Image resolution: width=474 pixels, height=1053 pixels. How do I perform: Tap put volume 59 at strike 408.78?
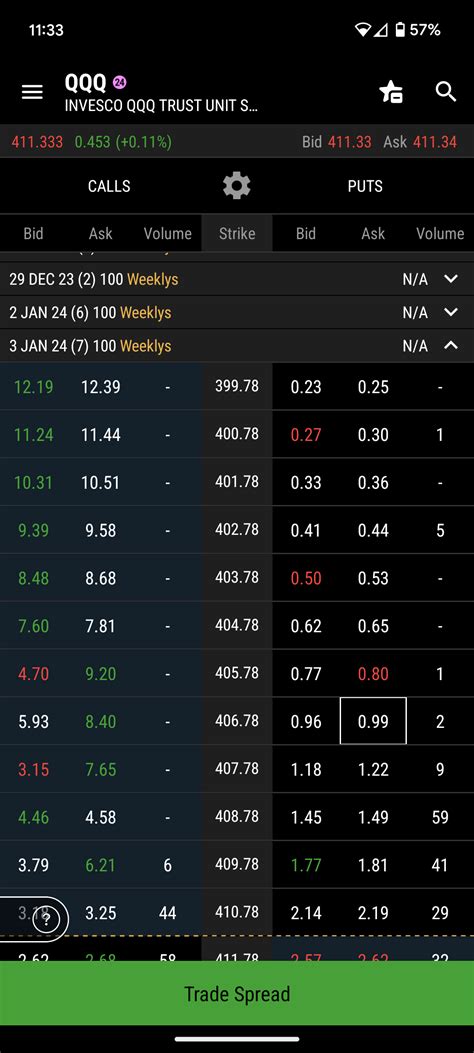[440, 817]
